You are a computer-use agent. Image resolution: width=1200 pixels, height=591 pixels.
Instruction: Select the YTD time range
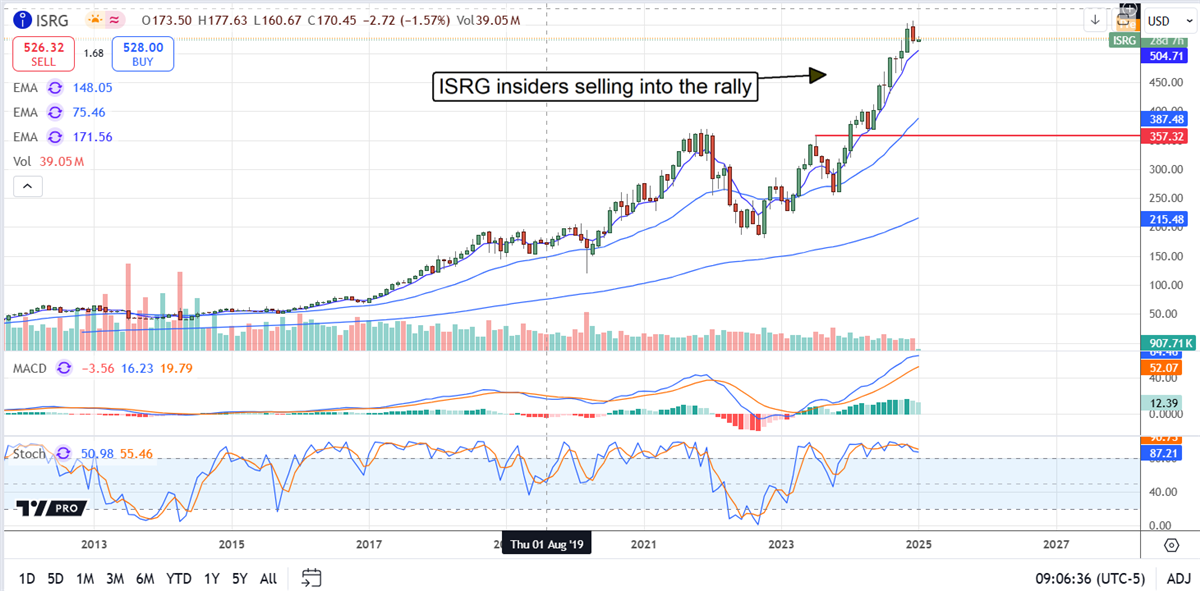pos(179,578)
